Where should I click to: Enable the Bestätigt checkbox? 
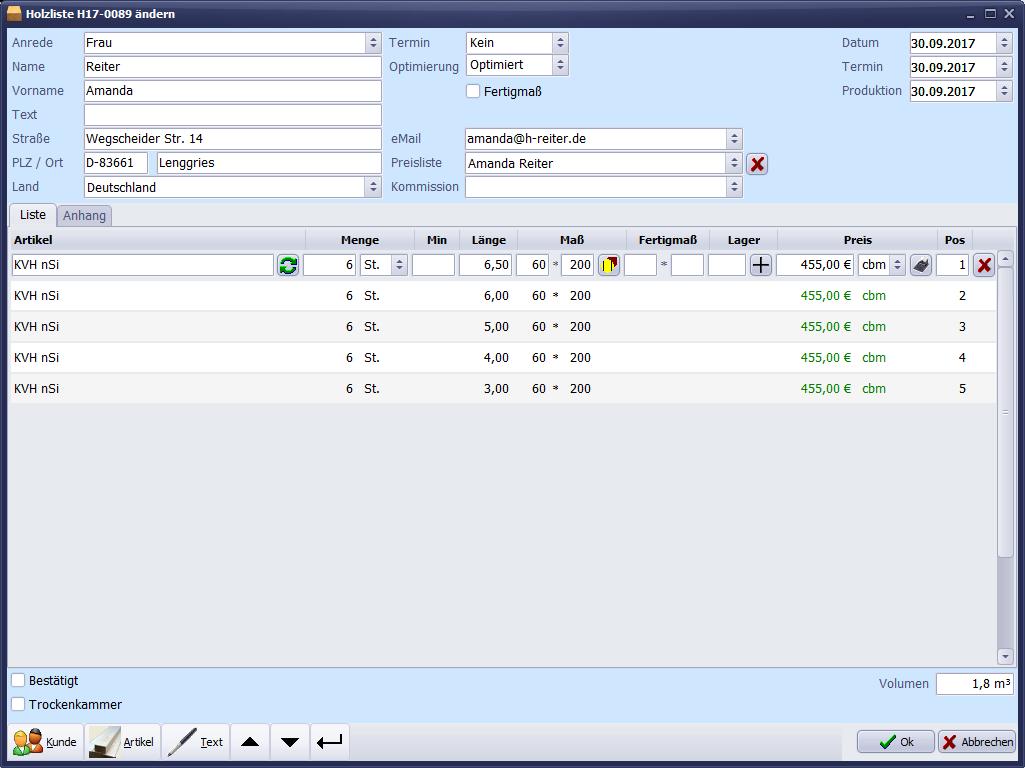click(18, 680)
